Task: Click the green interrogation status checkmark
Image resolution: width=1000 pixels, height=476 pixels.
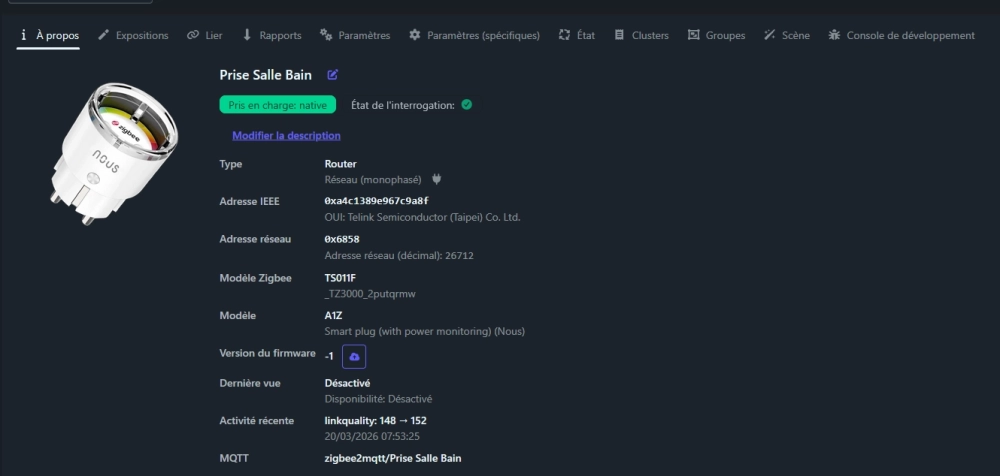Action: 467,105
